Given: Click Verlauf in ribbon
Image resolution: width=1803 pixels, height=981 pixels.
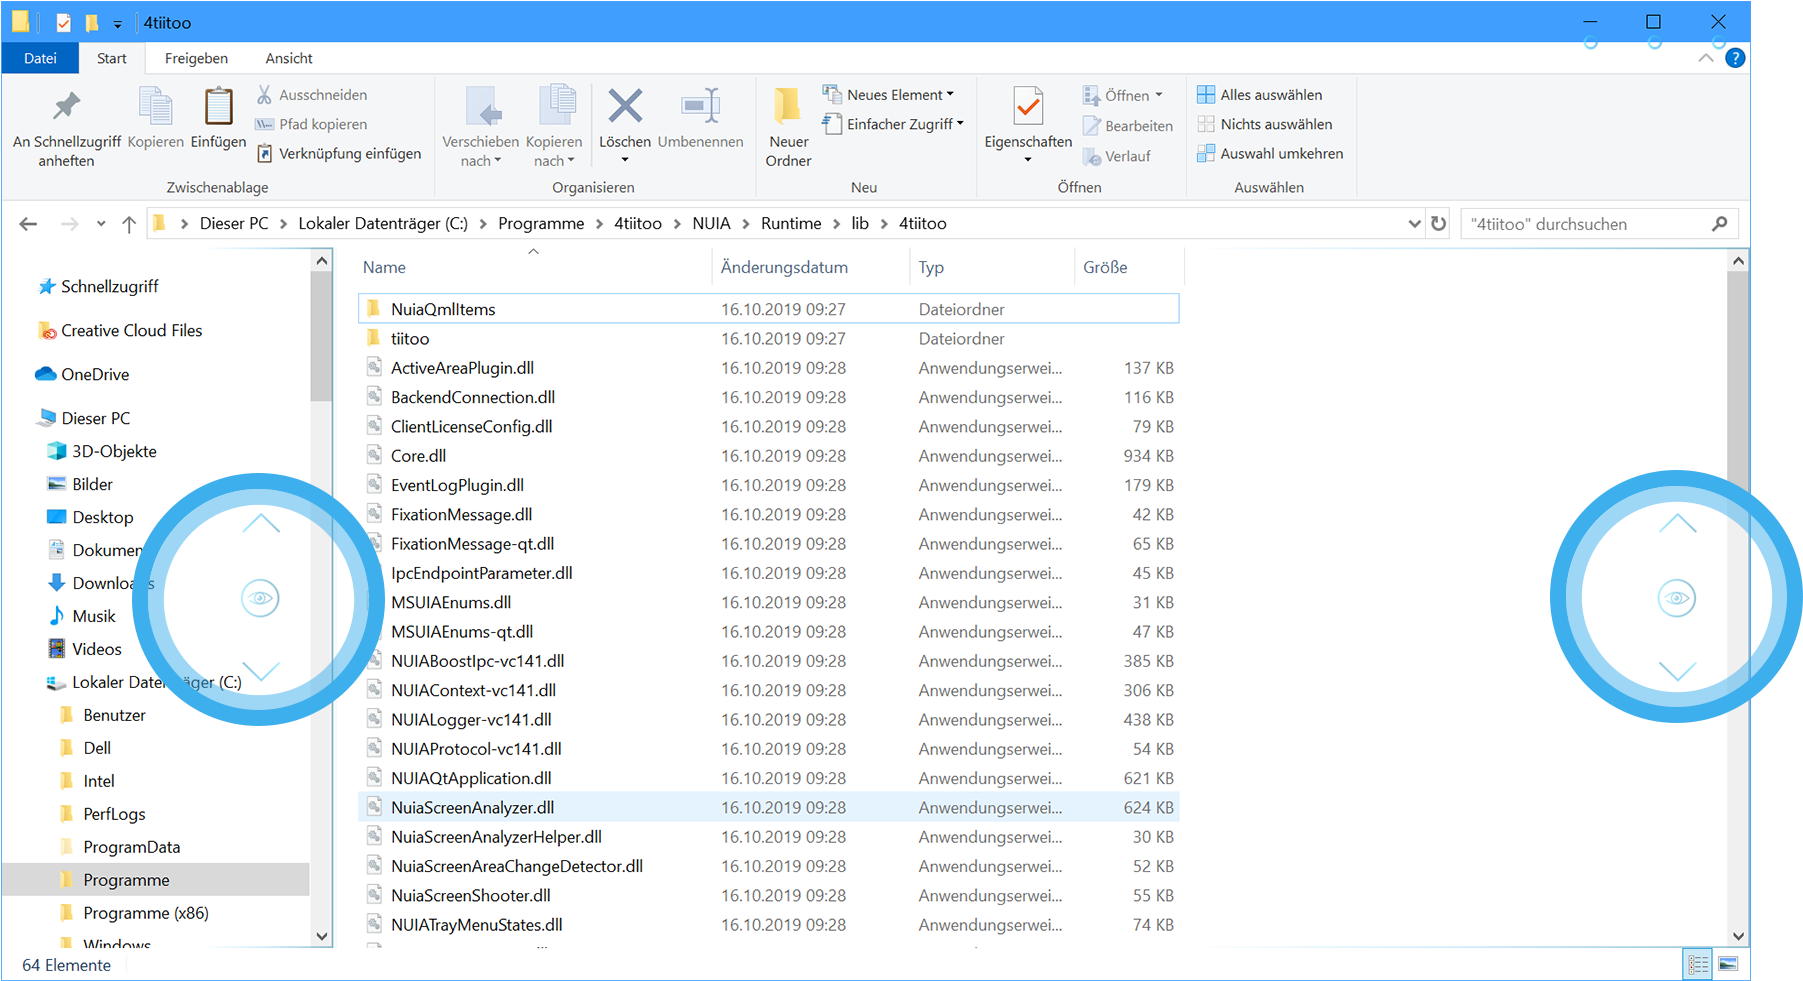Looking at the screenshot, I should (x=1116, y=156).
